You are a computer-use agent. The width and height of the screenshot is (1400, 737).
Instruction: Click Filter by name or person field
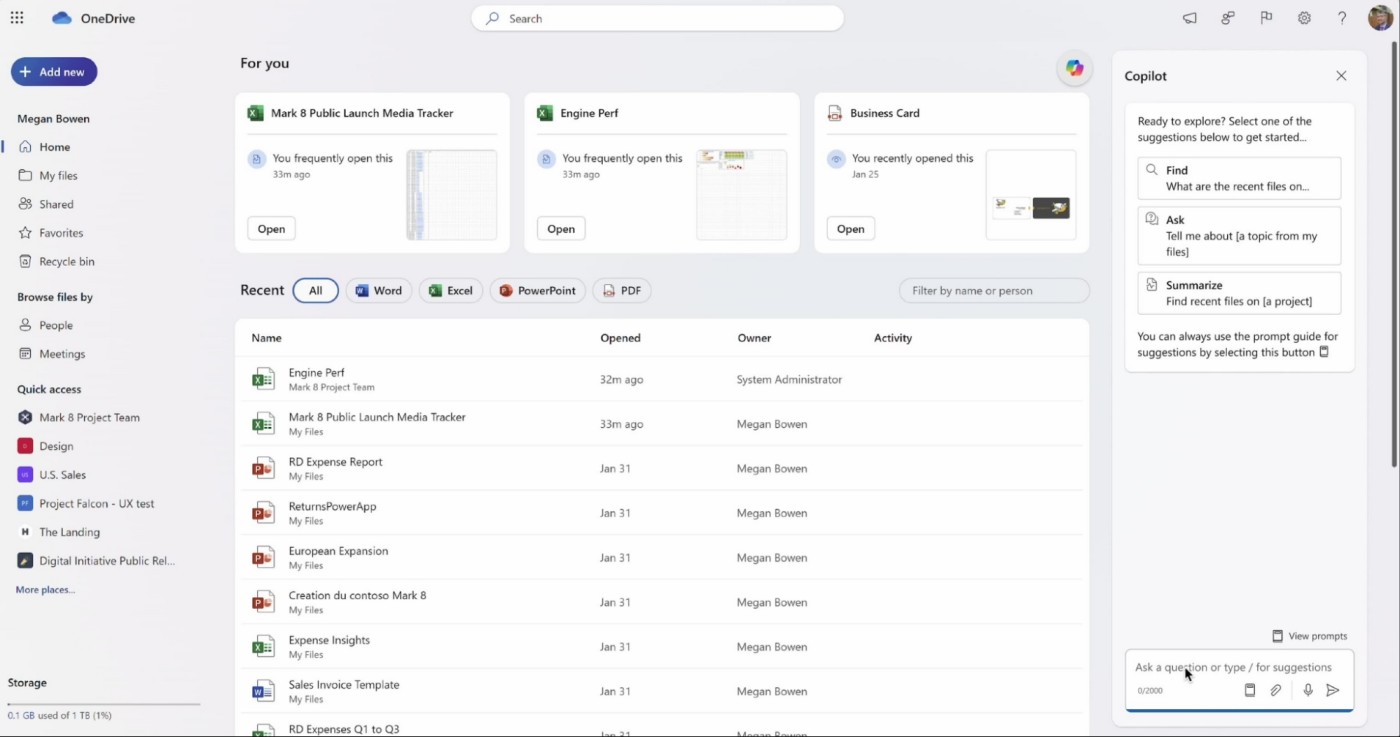point(994,291)
